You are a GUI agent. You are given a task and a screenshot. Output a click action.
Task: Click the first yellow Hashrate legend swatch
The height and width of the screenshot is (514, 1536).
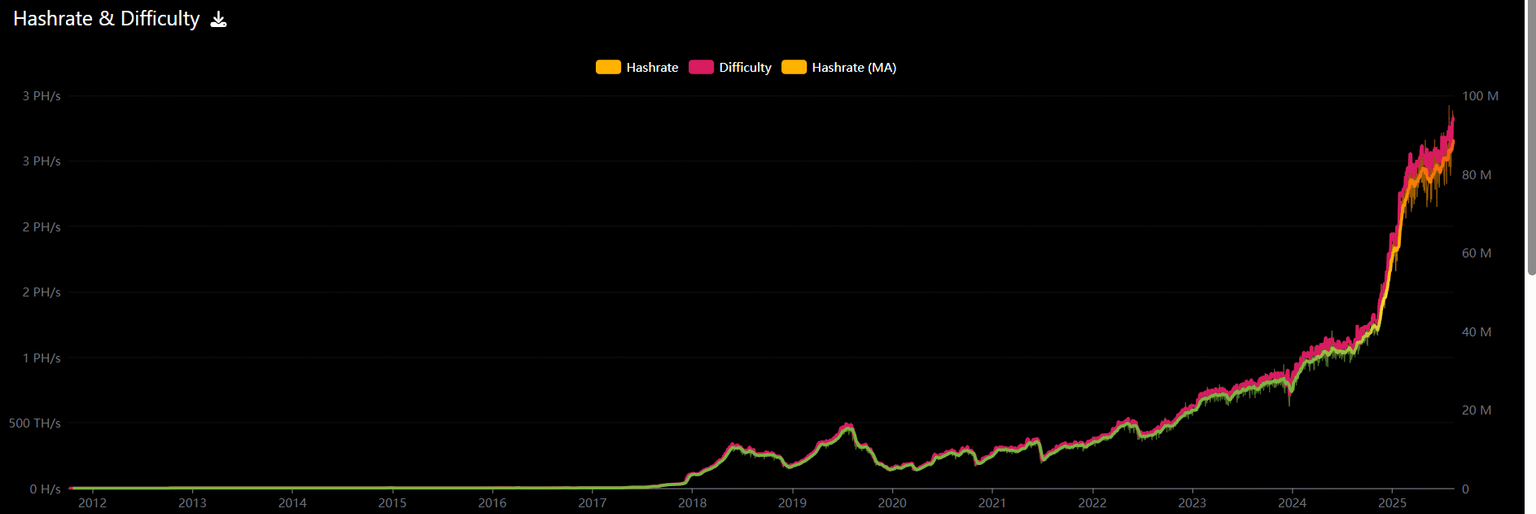(x=608, y=67)
